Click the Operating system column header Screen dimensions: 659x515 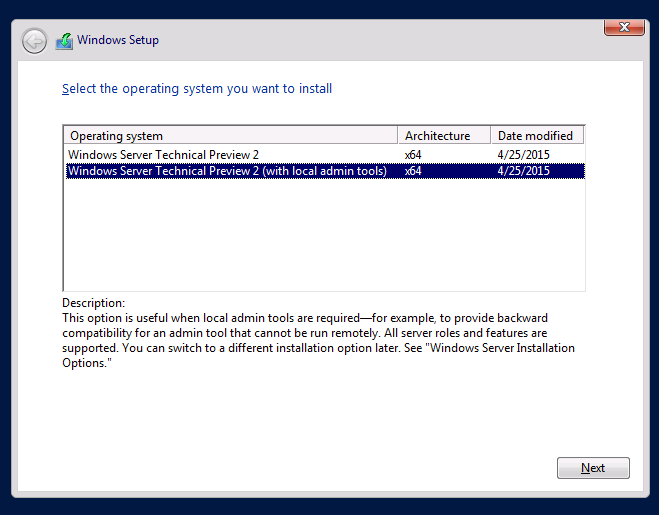[x=230, y=136]
